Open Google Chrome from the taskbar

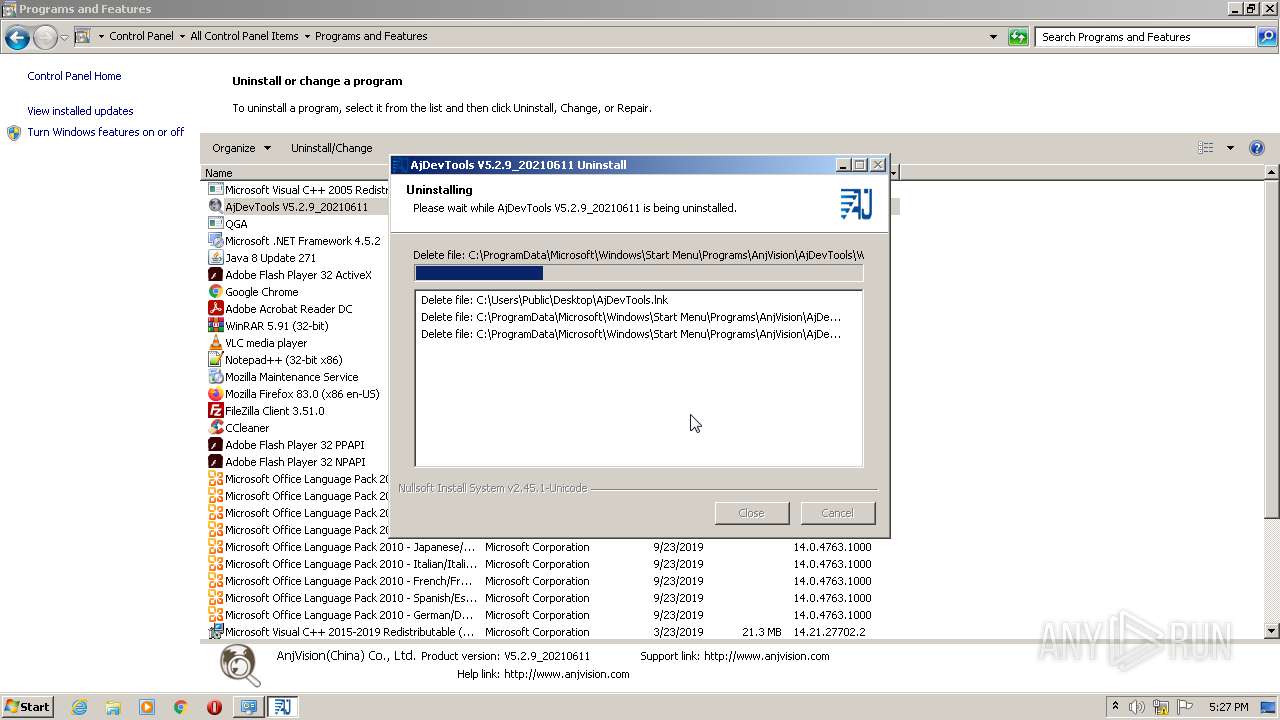180,707
